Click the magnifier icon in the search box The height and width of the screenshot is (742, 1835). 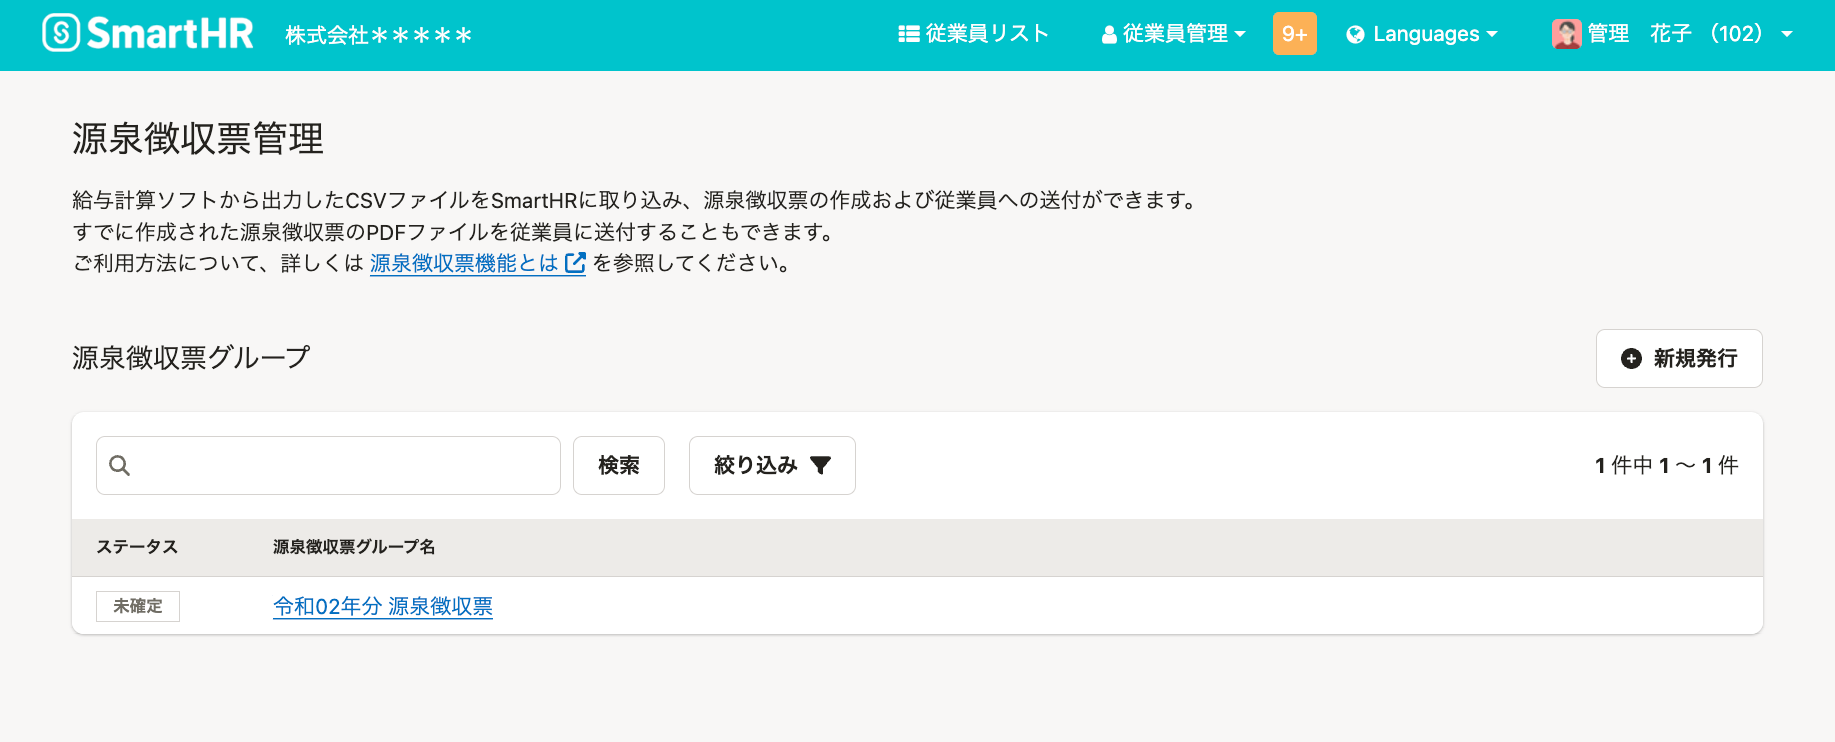(x=120, y=465)
